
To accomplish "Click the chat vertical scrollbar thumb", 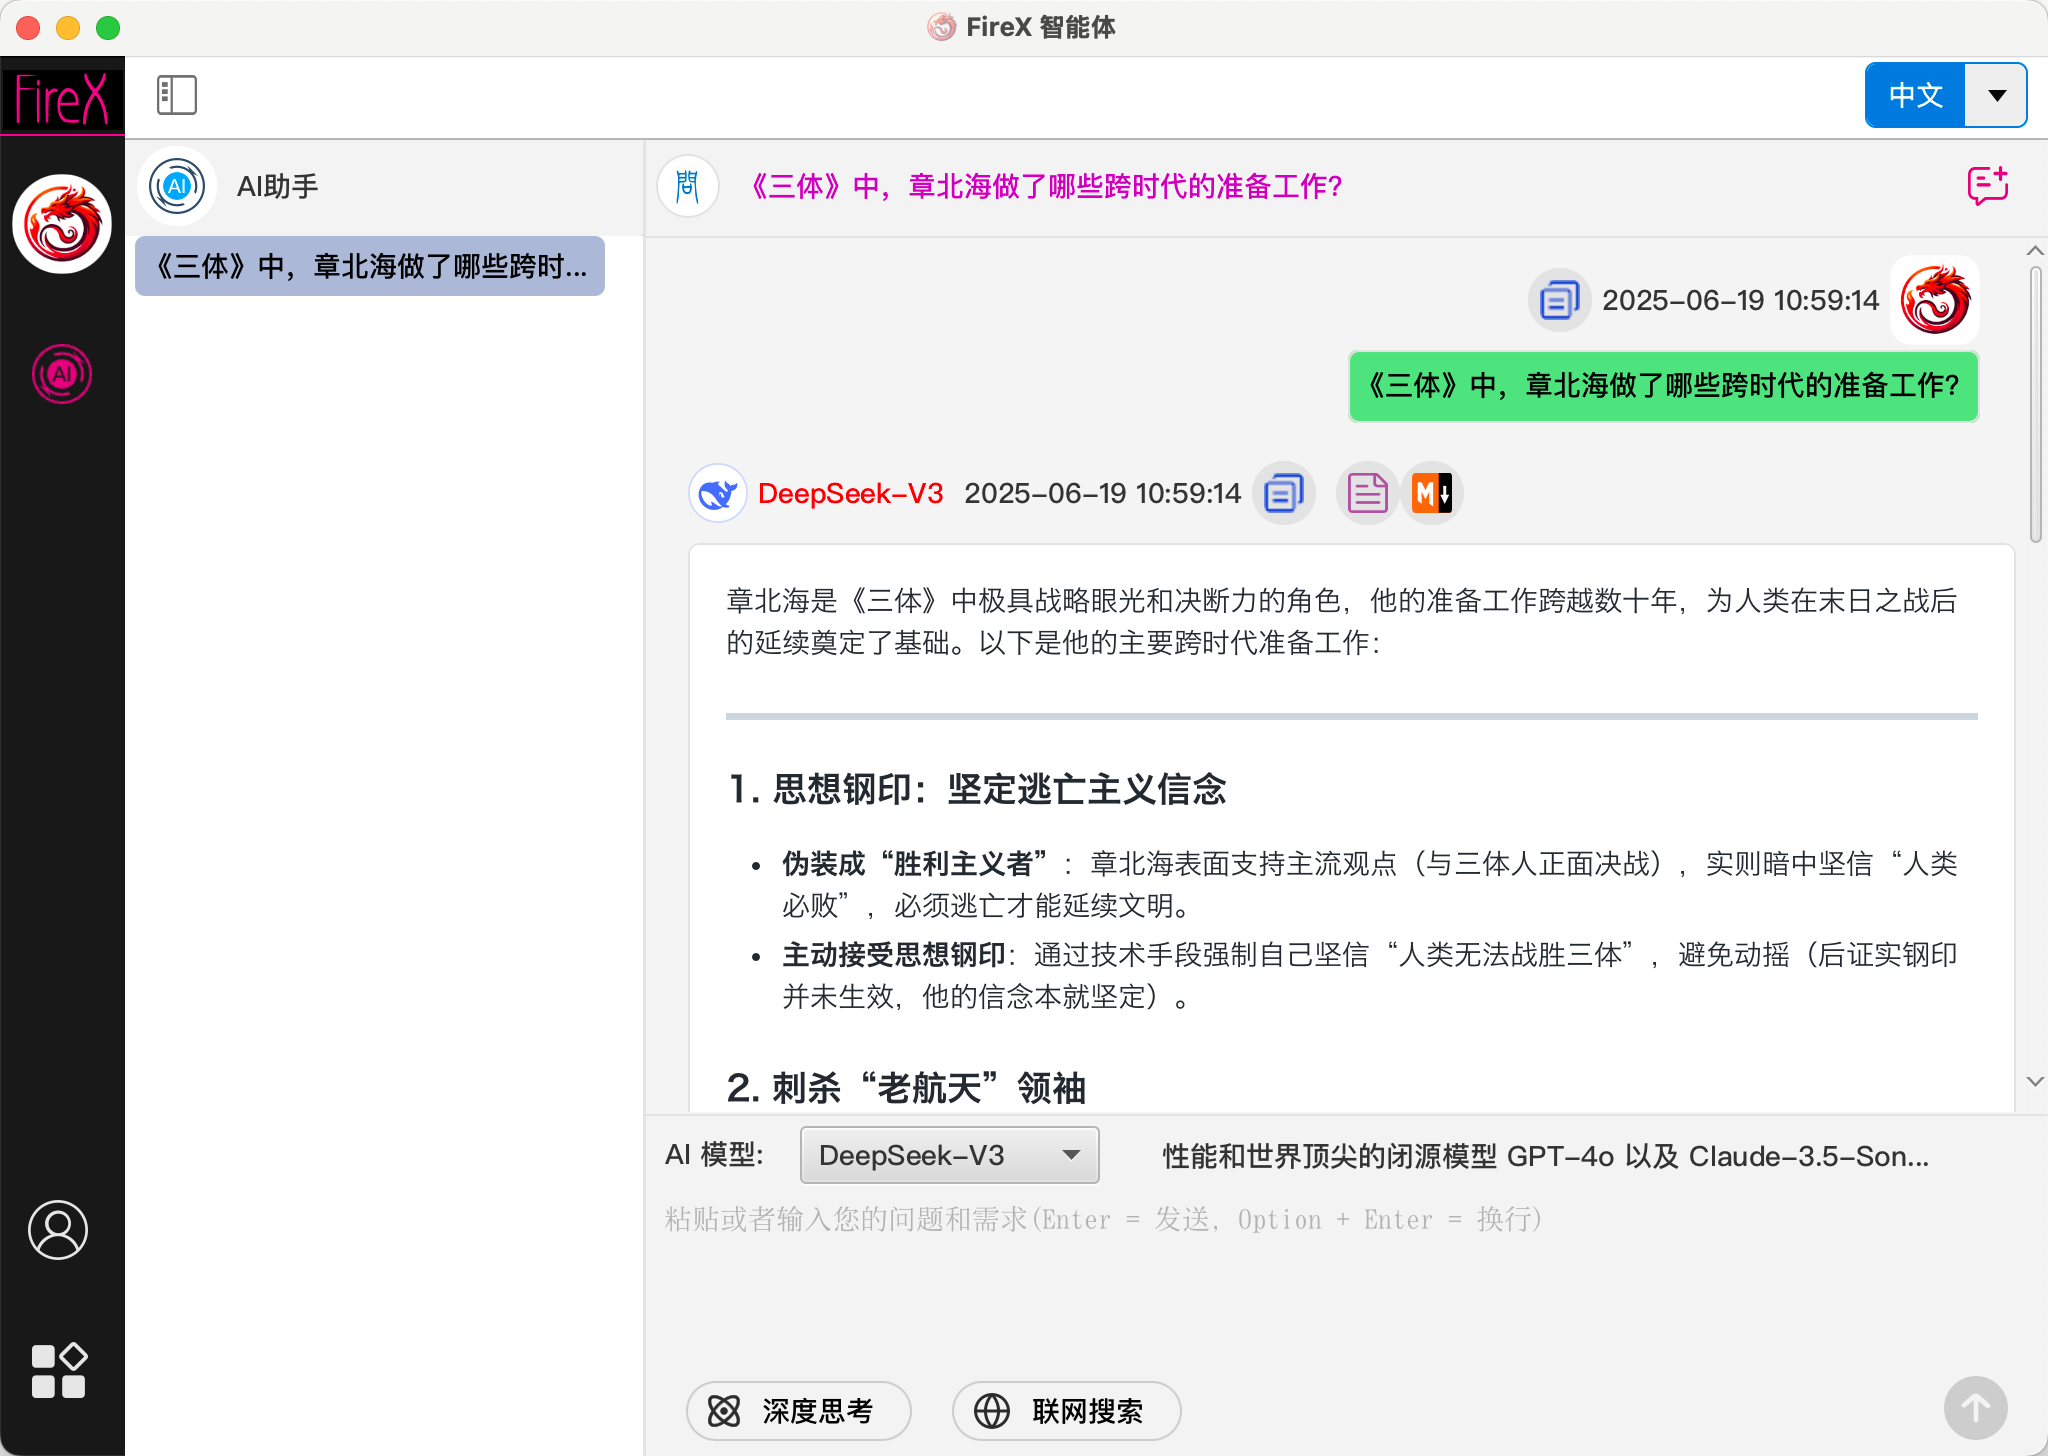I will coord(2035,405).
